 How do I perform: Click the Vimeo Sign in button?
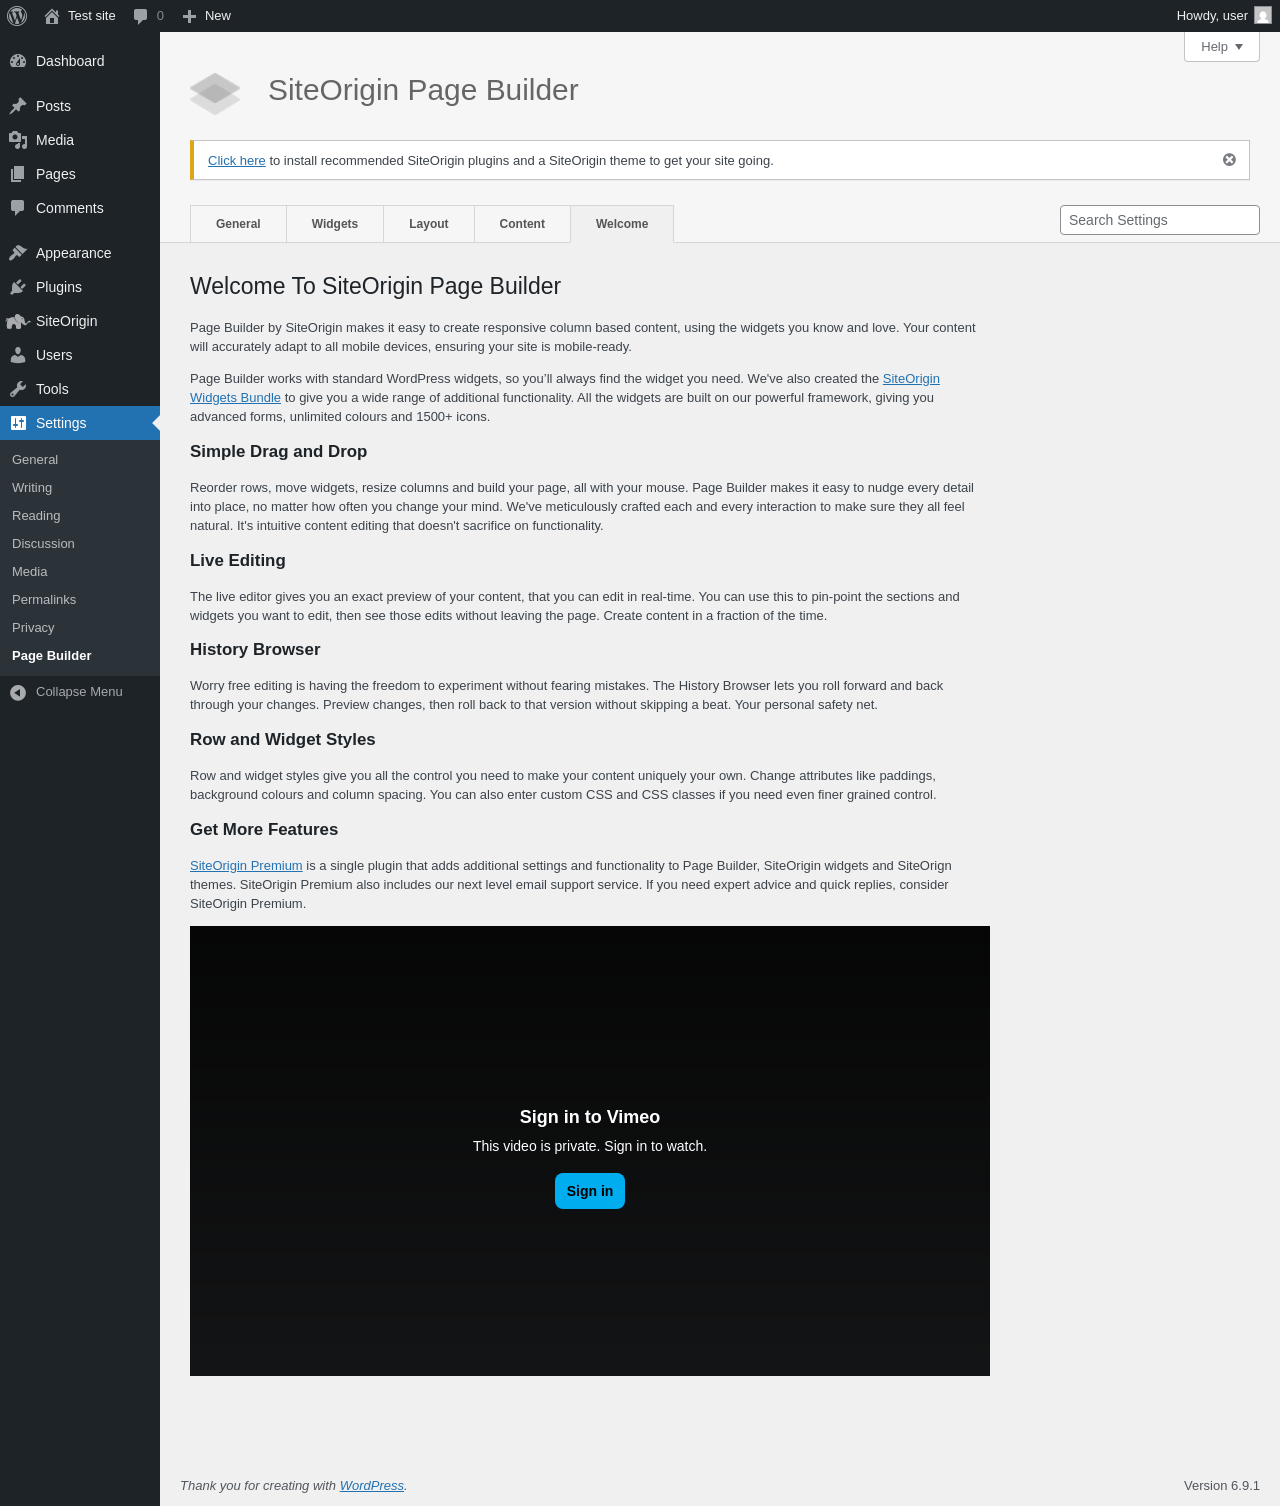tap(590, 1191)
